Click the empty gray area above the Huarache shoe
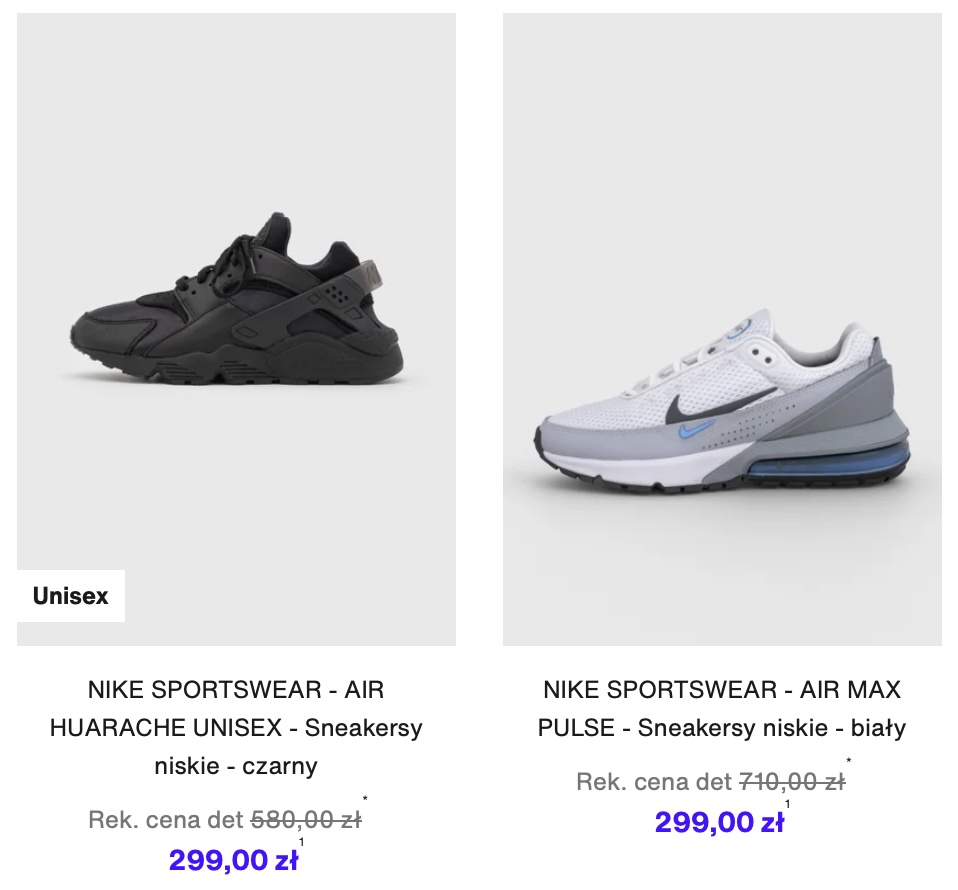Viewport: 958px width, 890px height. pyautogui.click(x=236, y=110)
